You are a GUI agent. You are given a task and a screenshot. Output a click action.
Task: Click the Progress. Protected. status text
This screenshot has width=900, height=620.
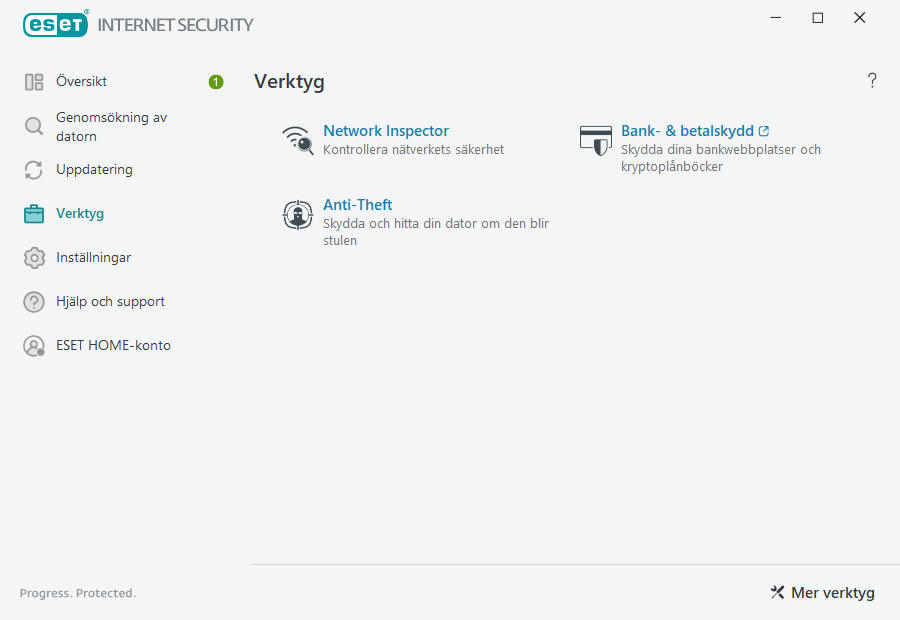[x=77, y=593]
